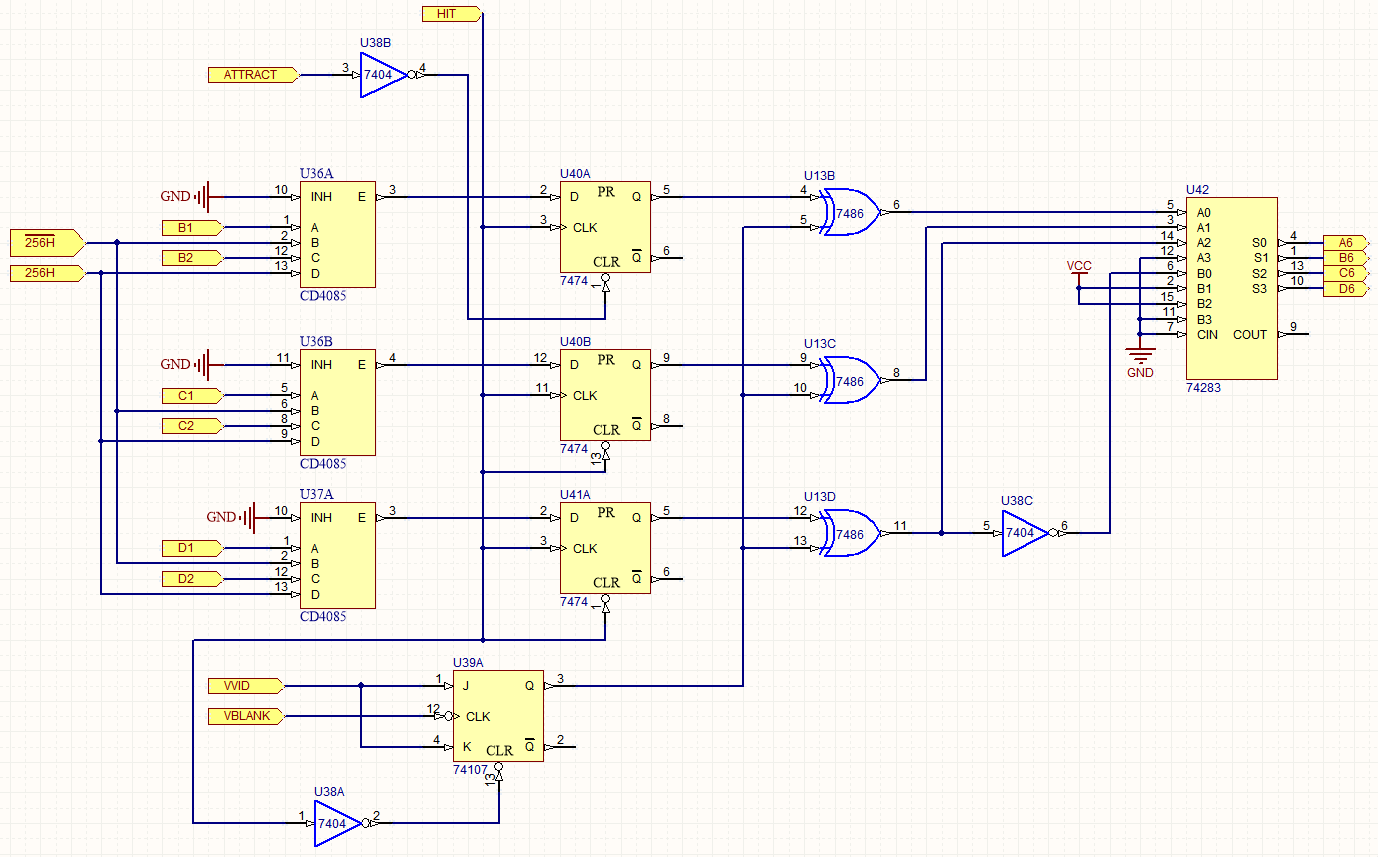Select the U36B CD4085 component body
This screenshot has width=1378, height=857.
338,403
